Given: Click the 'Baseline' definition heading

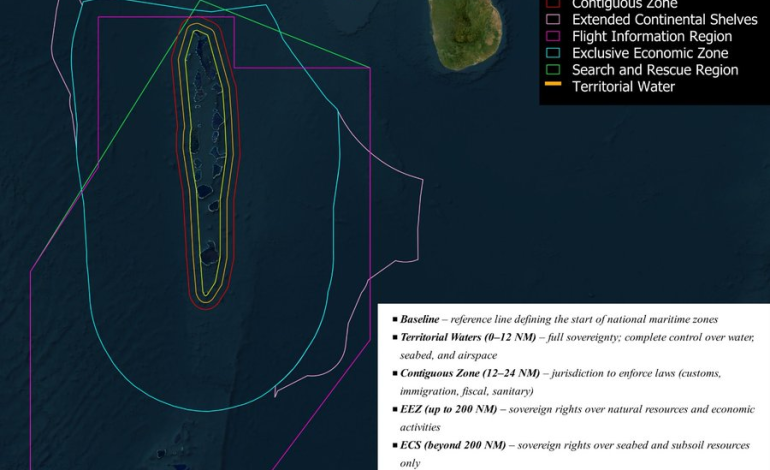Looking at the screenshot, I should pos(419,319).
